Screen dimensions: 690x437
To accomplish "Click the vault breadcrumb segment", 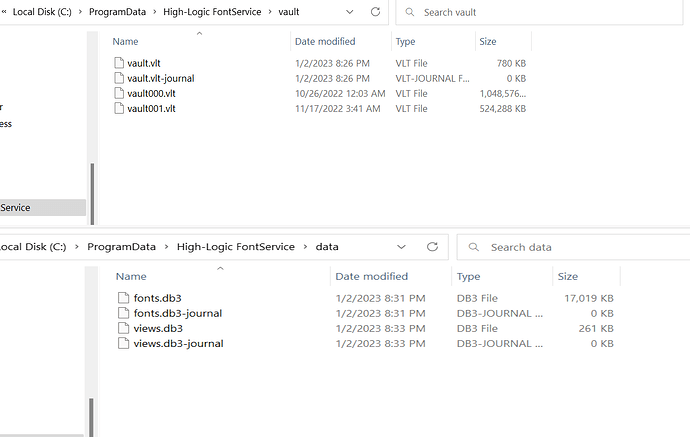I will click(x=289, y=12).
